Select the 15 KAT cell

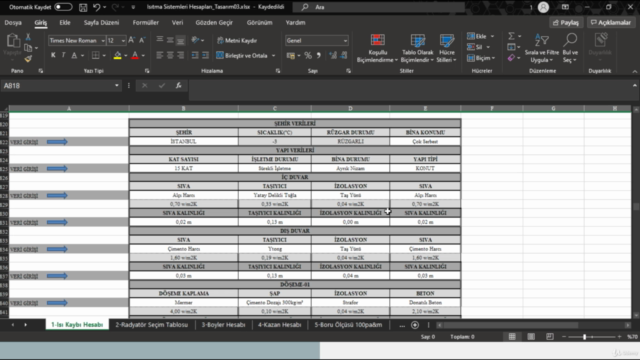coord(184,168)
